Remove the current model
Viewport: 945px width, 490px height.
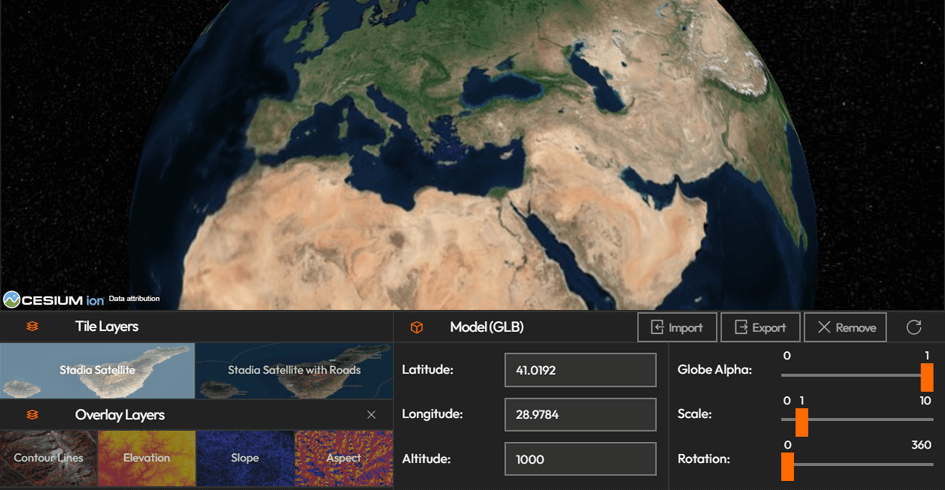[x=845, y=327]
